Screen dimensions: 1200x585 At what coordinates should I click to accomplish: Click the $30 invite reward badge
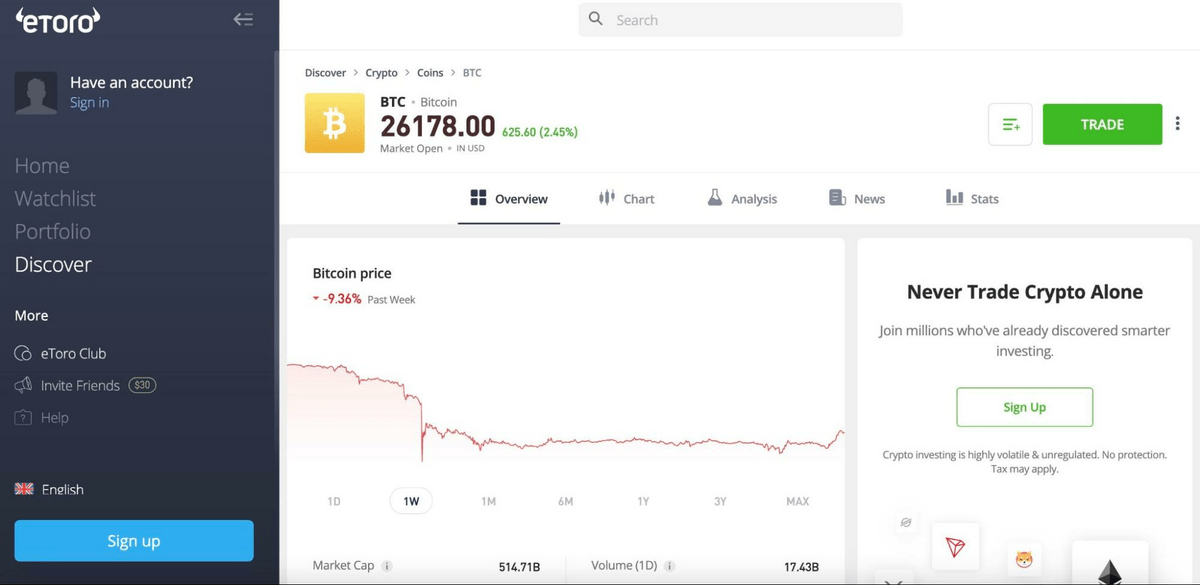tap(142, 385)
